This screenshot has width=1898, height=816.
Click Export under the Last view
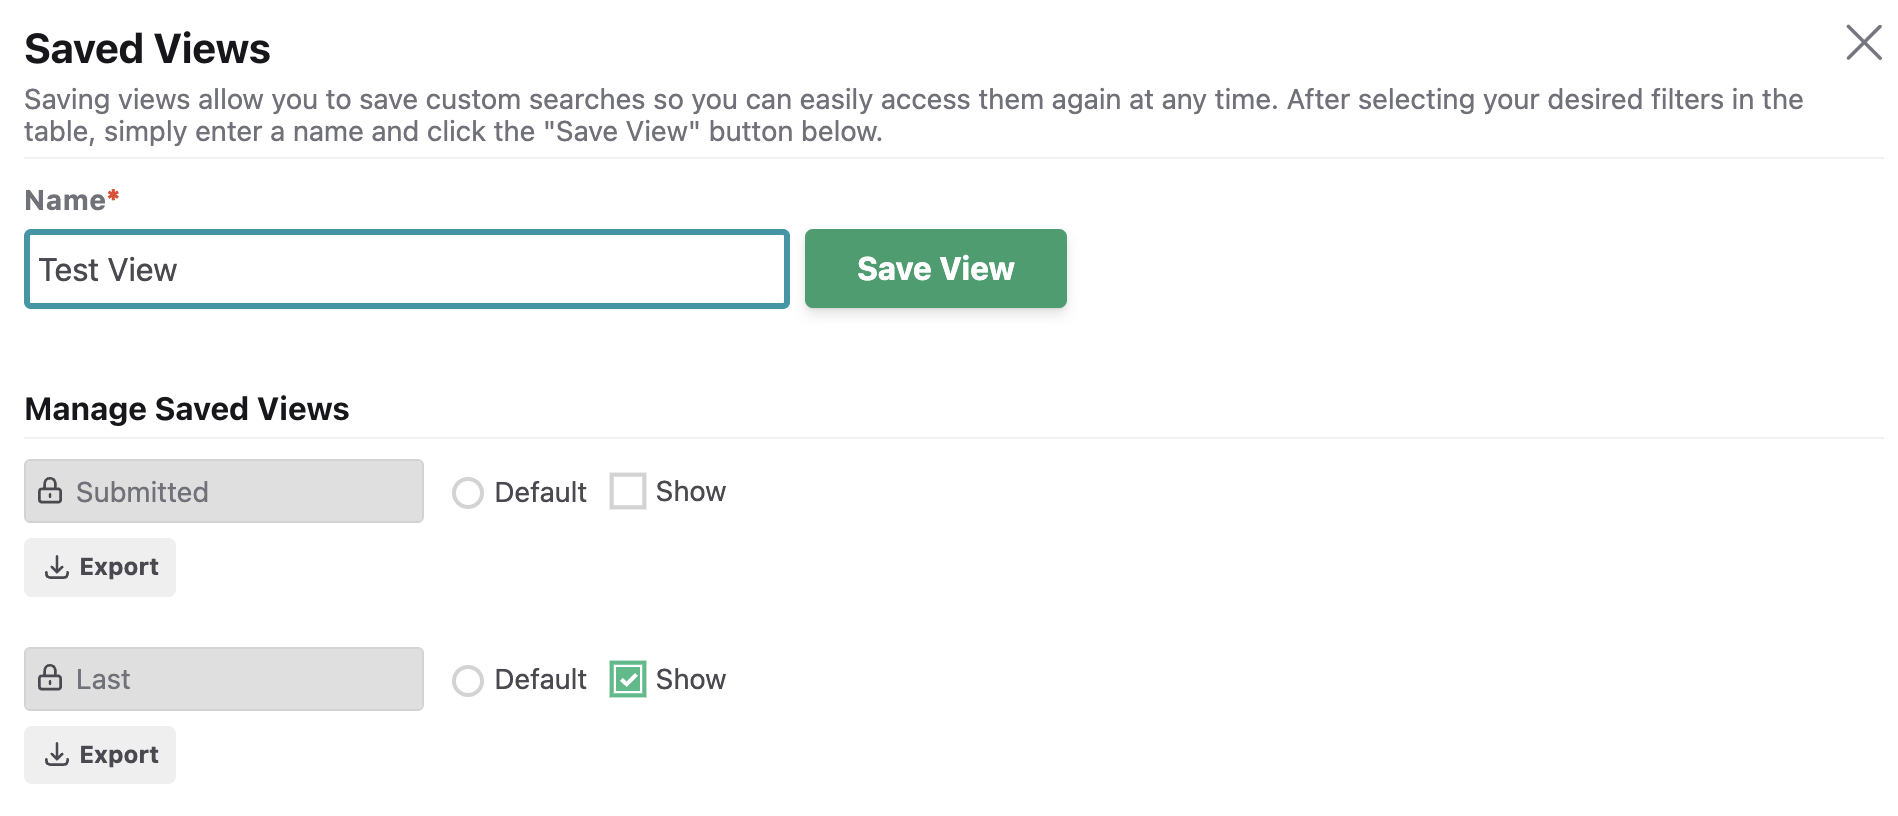(x=99, y=755)
